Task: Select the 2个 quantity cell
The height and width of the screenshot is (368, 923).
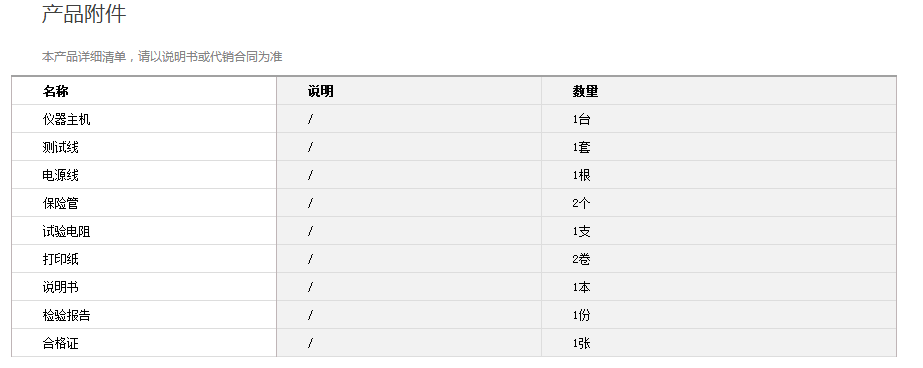Action: tap(719, 203)
